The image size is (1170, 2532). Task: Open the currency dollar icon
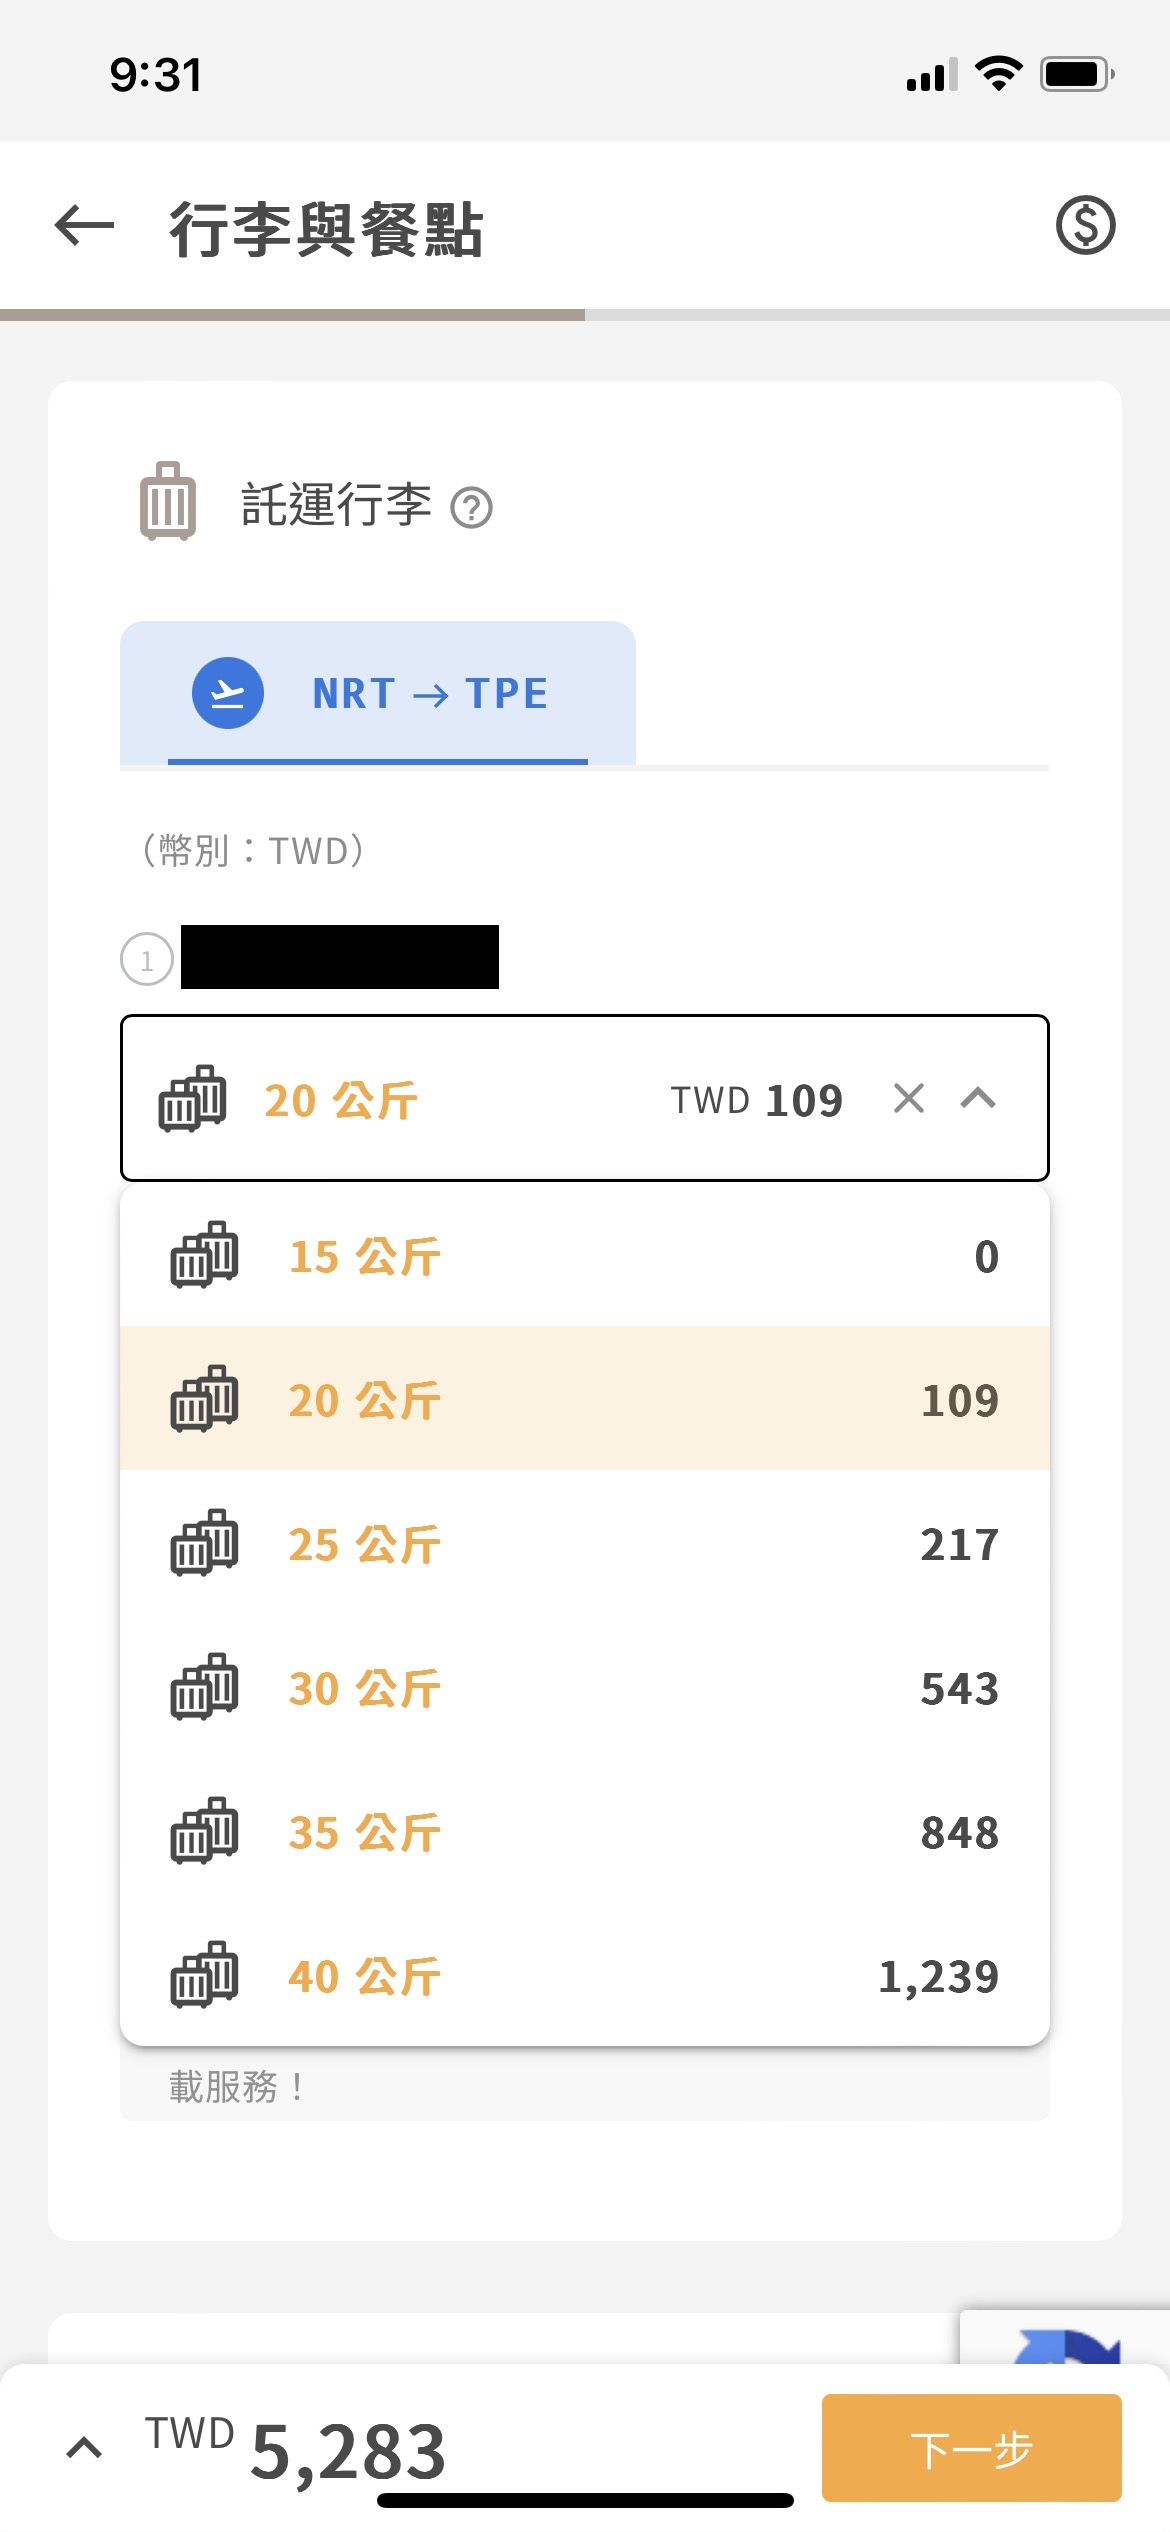click(x=1085, y=226)
